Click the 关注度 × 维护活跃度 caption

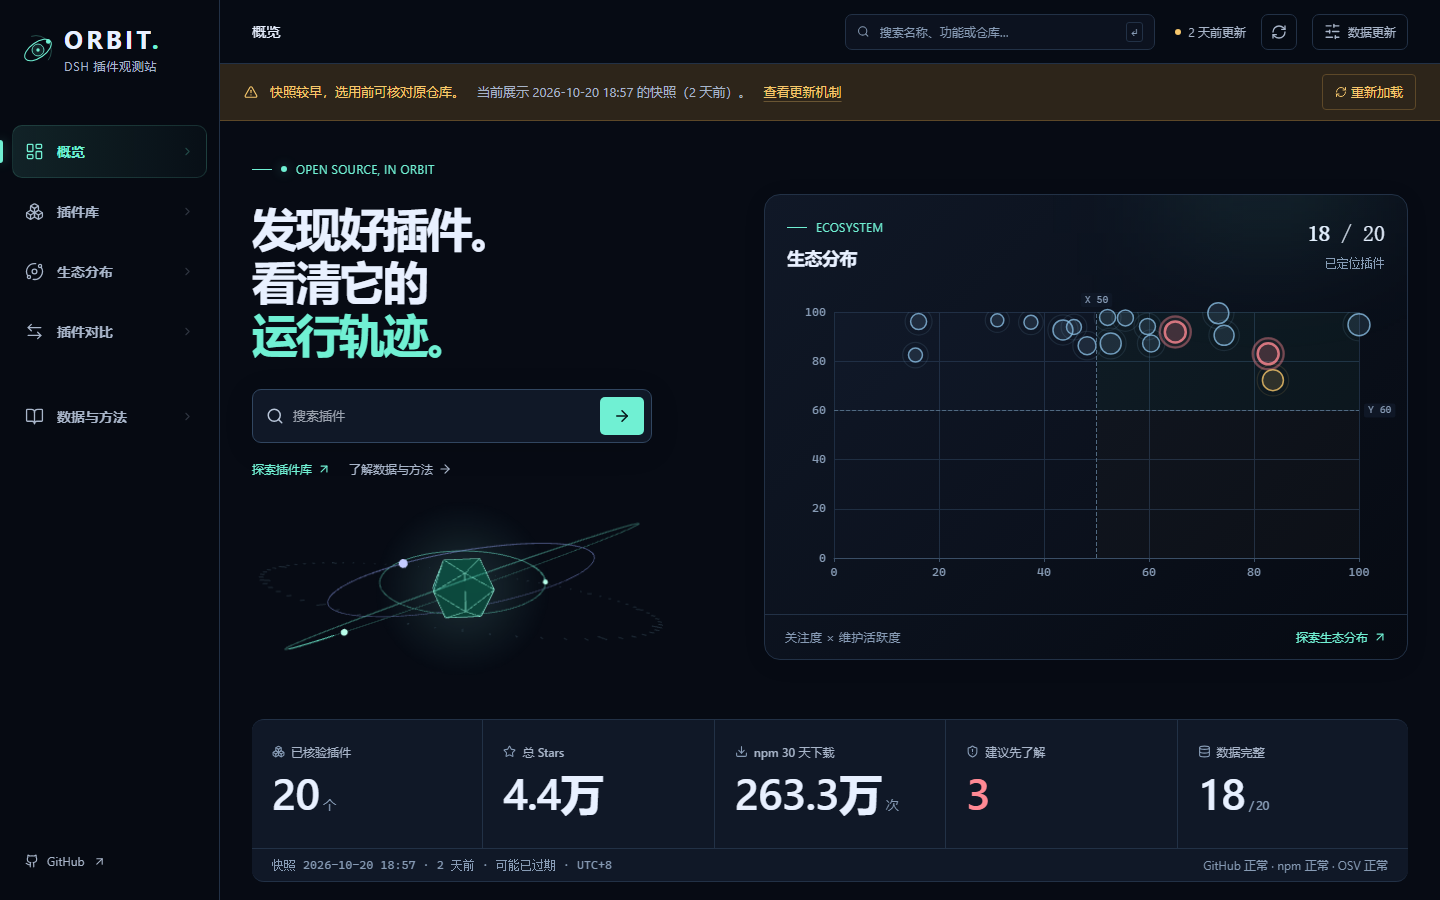click(842, 638)
